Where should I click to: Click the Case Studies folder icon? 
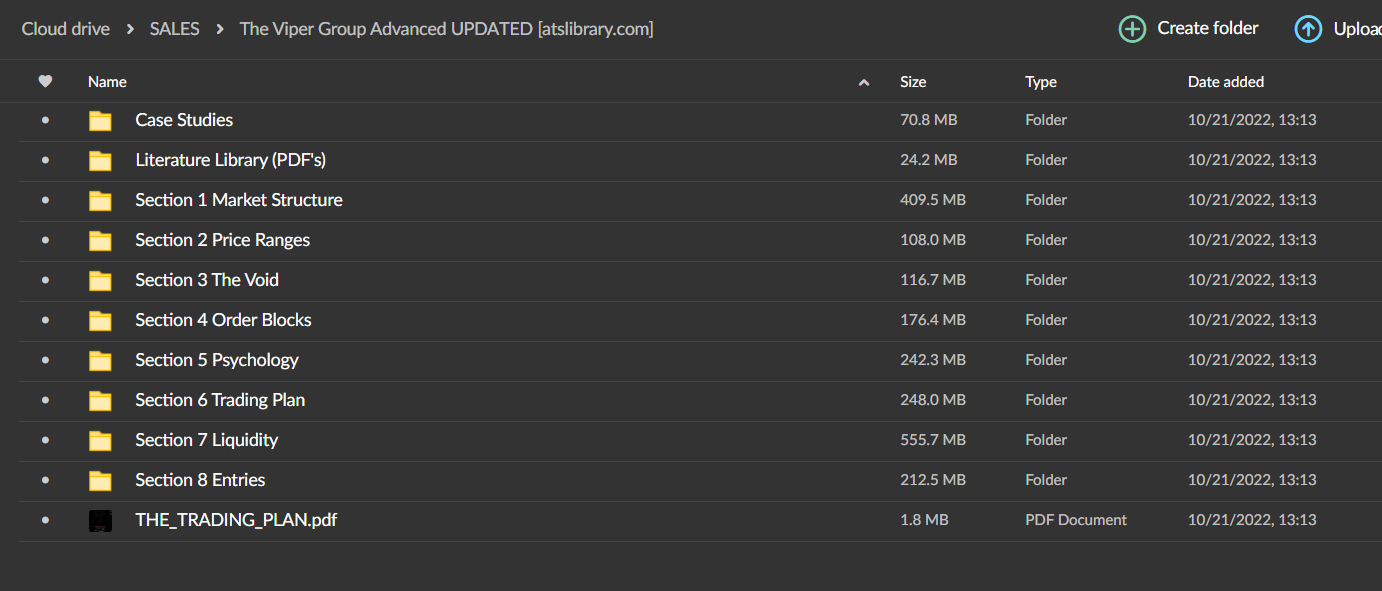coord(100,121)
